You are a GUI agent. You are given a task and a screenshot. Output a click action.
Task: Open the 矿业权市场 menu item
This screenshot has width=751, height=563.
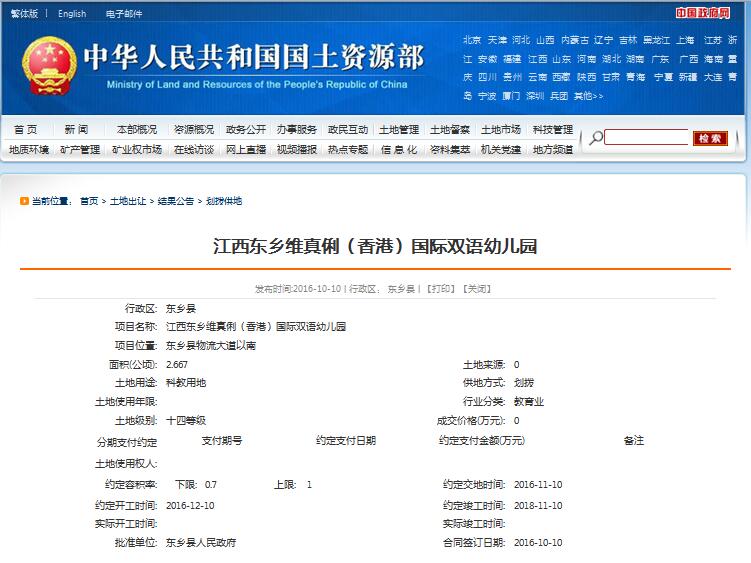coord(137,149)
